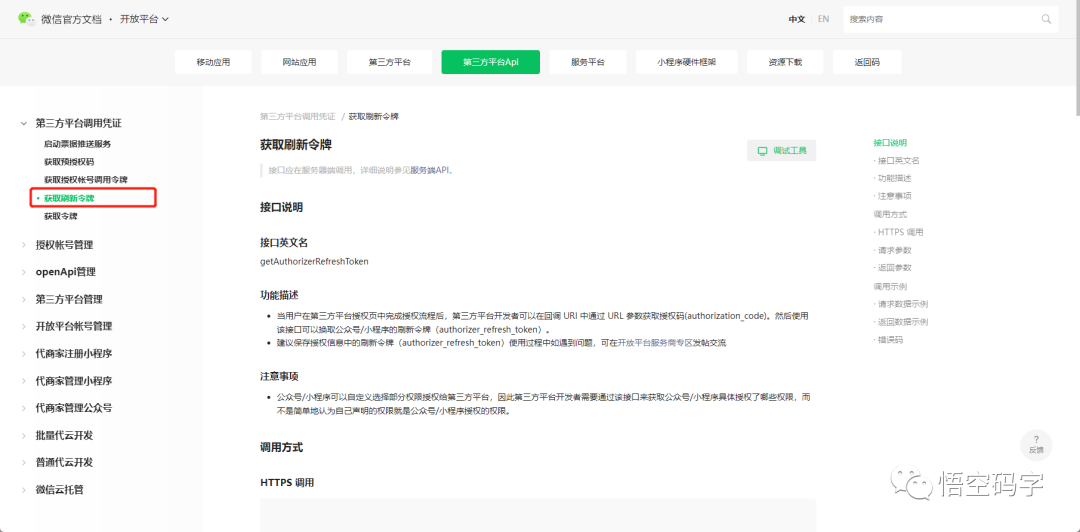Jump to 接口英文名 in page outline
This screenshot has height=532, width=1080.
point(898,161)
